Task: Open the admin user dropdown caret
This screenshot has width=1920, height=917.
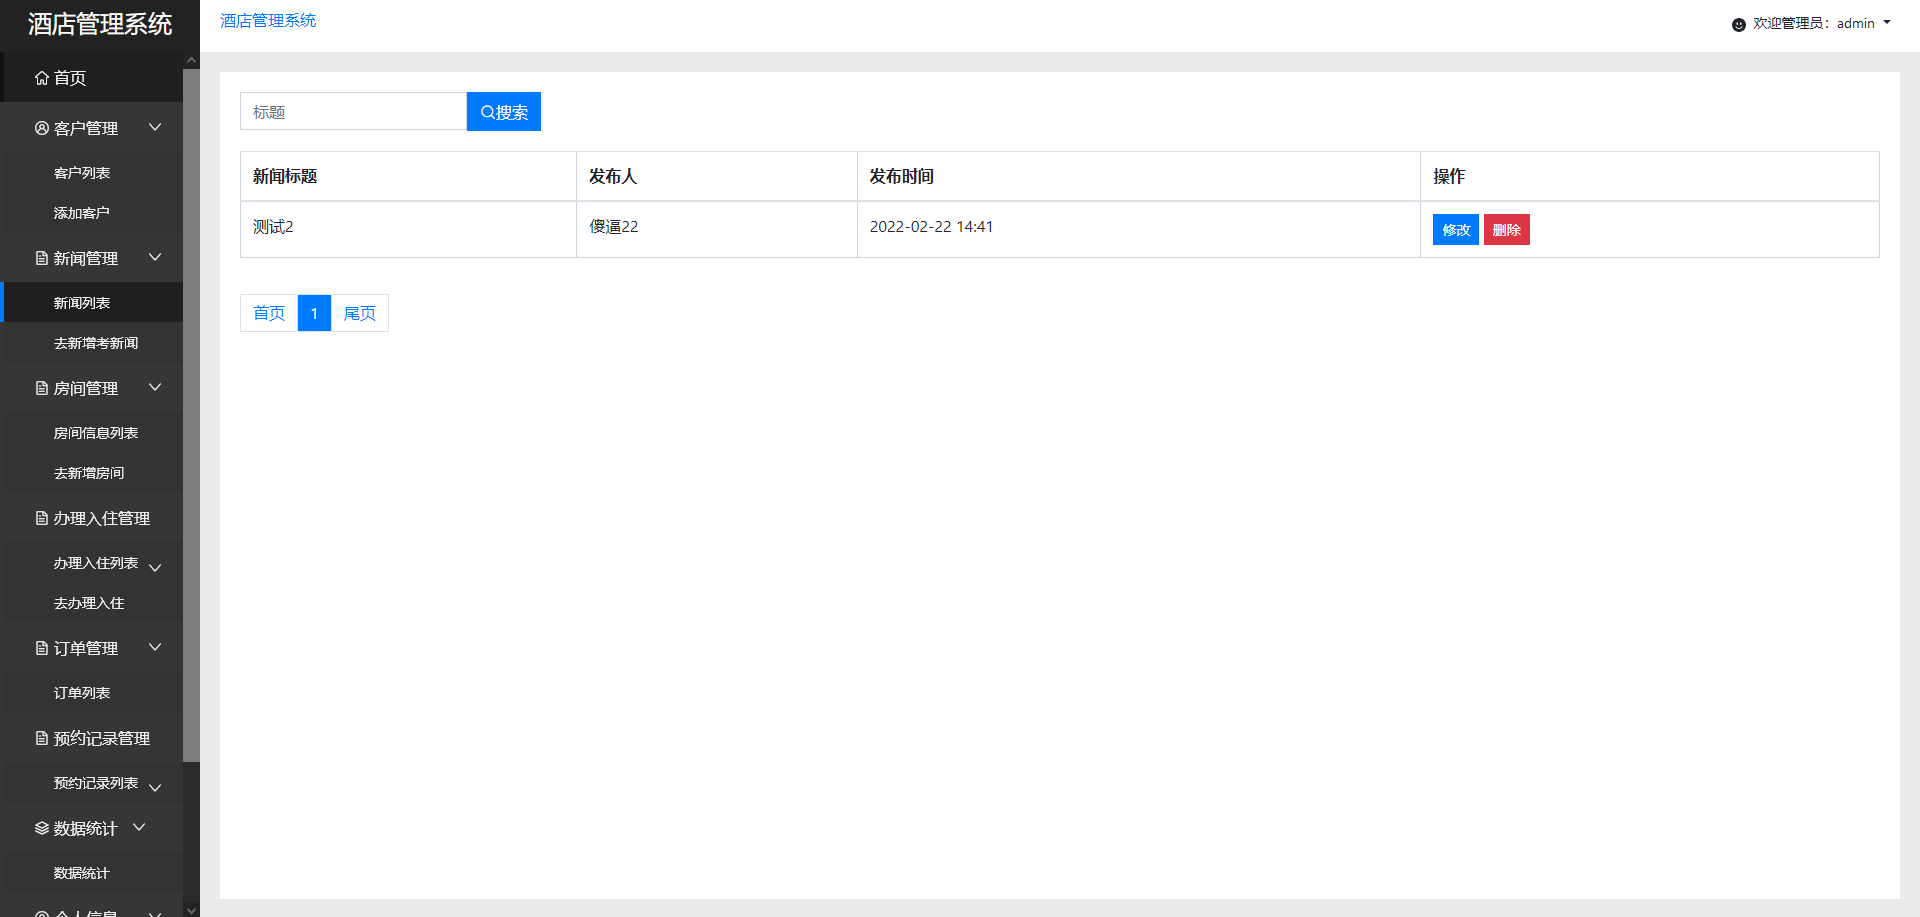Action: pyautogui.click(x=1887, y=22)
